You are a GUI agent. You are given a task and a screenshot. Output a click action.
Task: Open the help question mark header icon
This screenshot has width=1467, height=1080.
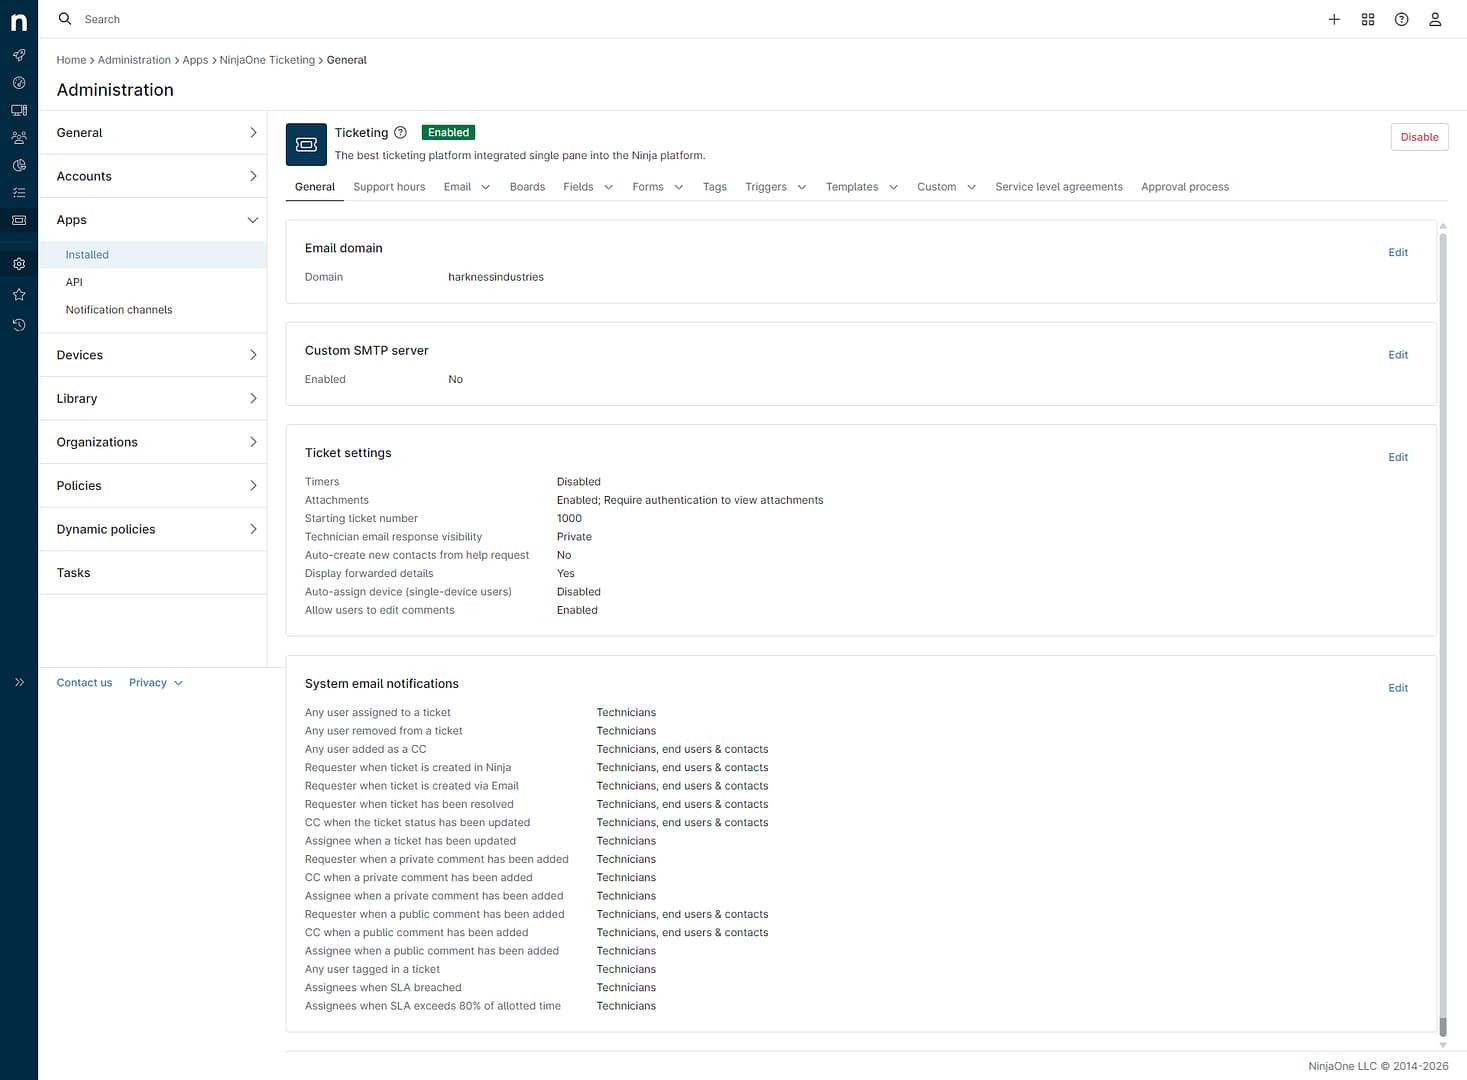click(1402, 19)
